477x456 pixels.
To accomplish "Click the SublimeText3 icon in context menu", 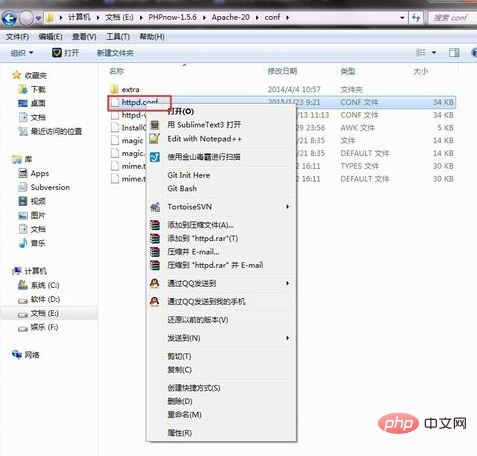I will coord(155,125).
